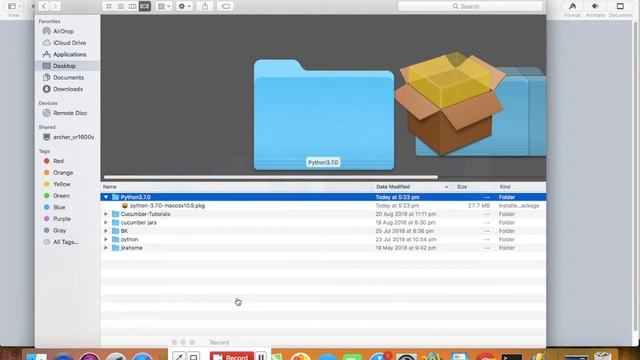Expand the BK folder
The height and width of the screenshot is (360, 640).
(106, 231)
